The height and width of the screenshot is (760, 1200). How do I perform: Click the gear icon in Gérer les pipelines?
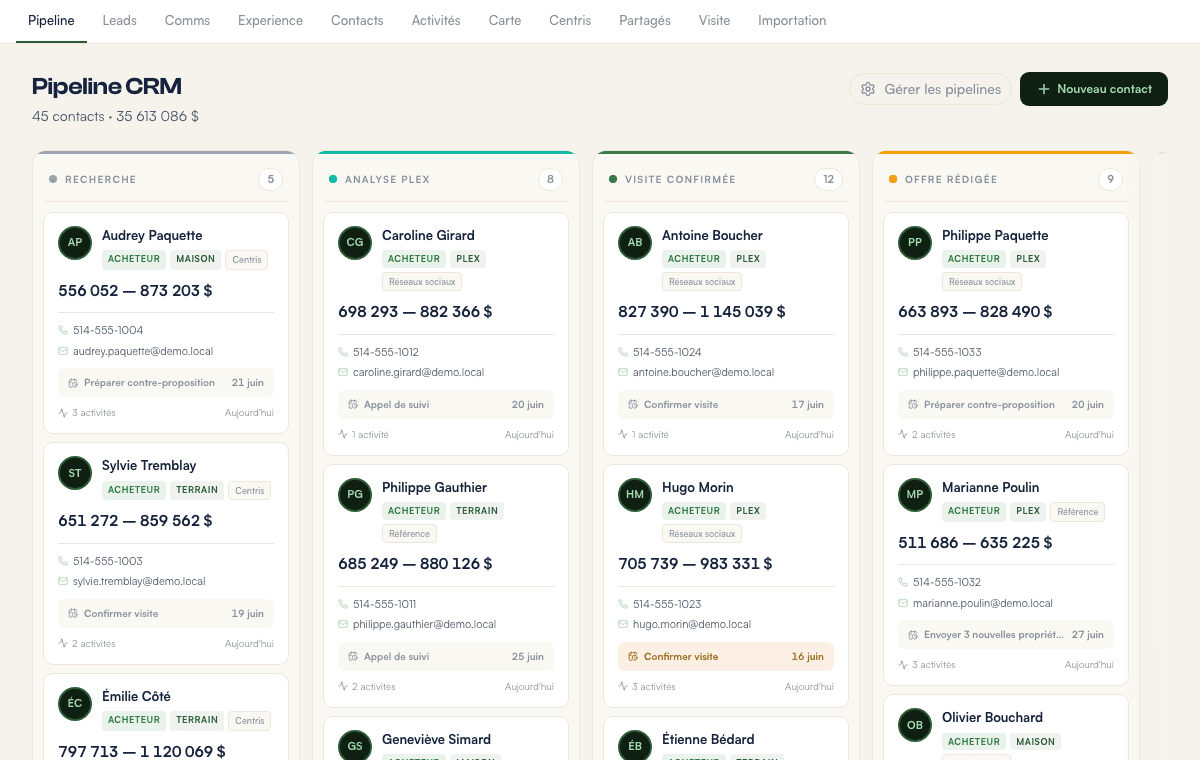coord(868,89)
